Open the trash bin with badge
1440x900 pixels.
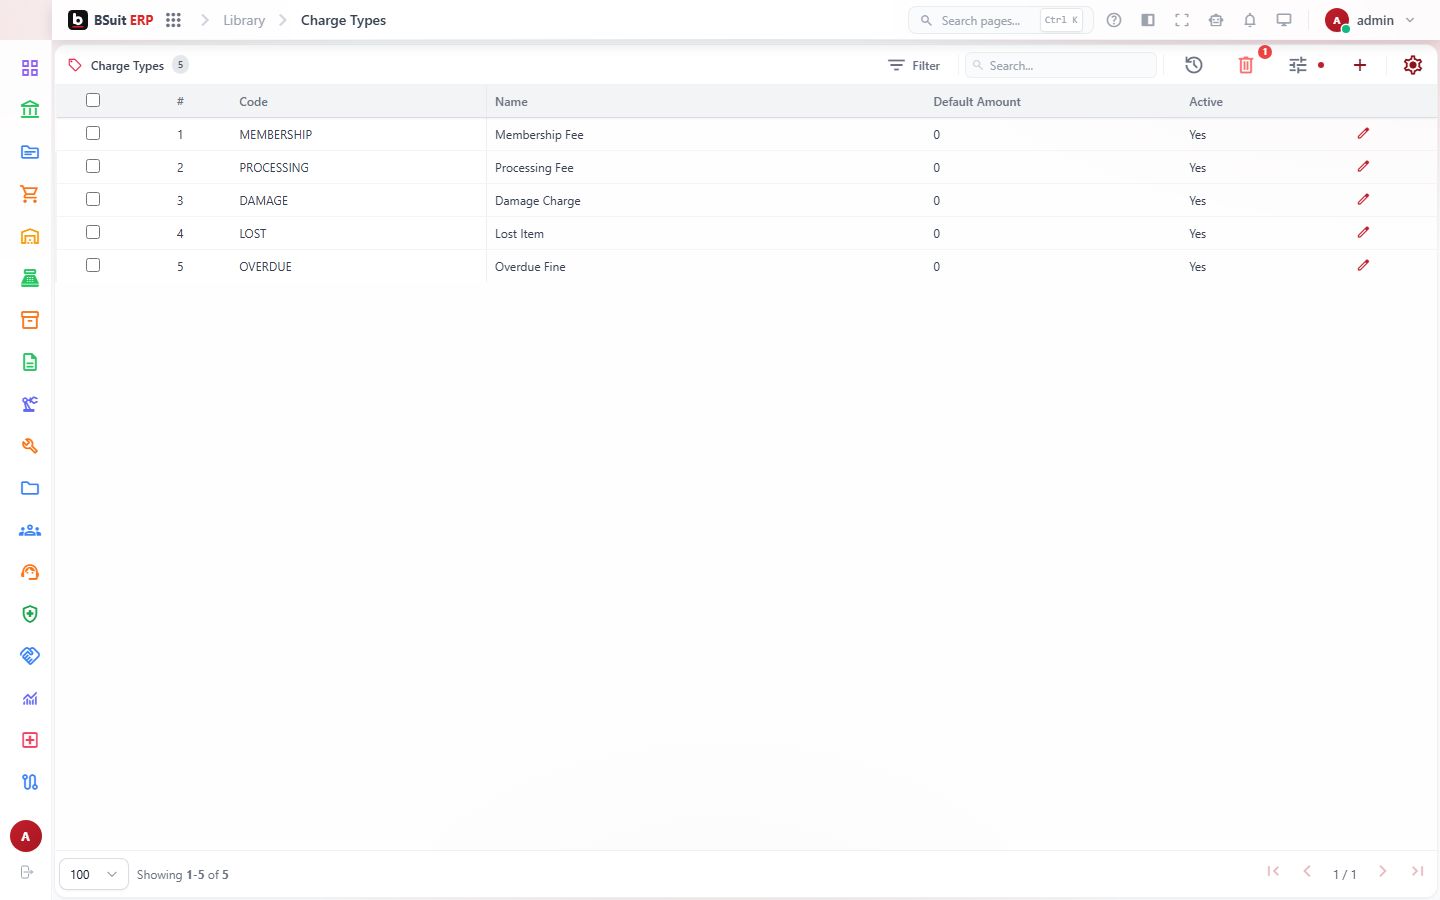(1246, 65)
